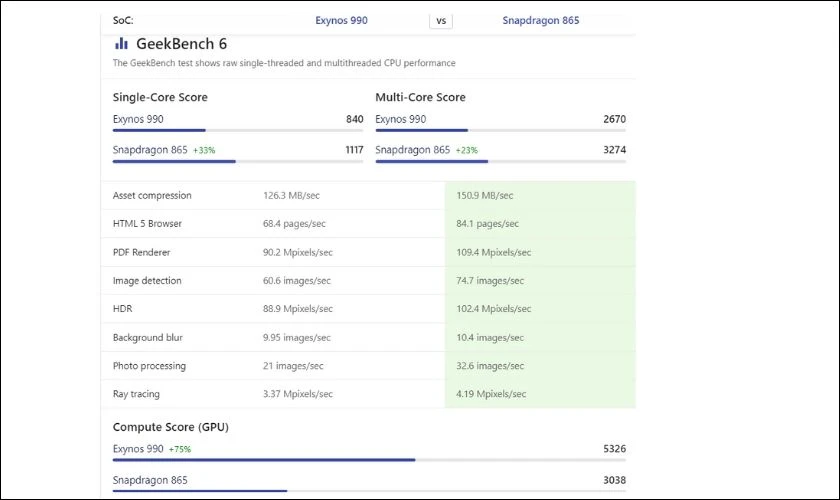This screenshot has height=500, width=840.
Task: Select the Asset compression row label
Action: click(x=152, y=196)
